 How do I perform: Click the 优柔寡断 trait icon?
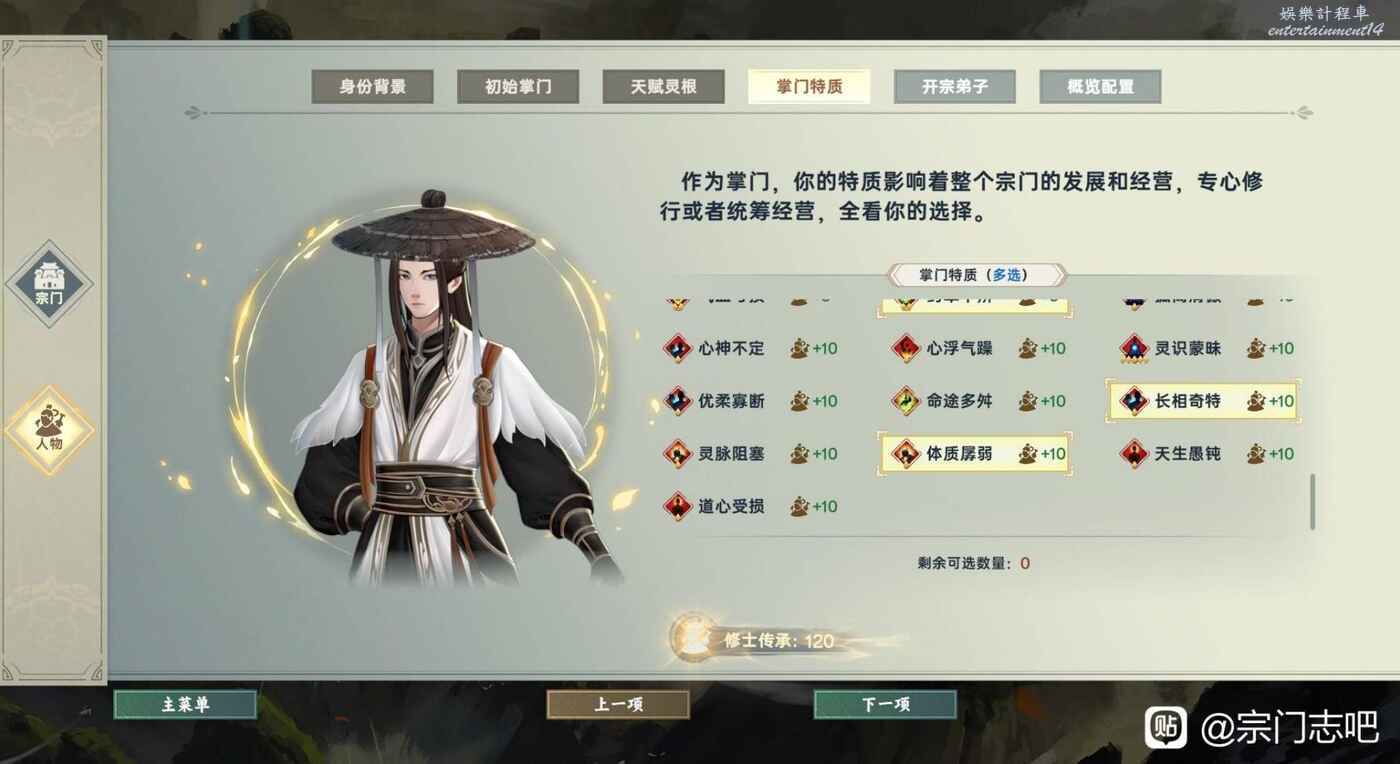[x=677, y=401]
